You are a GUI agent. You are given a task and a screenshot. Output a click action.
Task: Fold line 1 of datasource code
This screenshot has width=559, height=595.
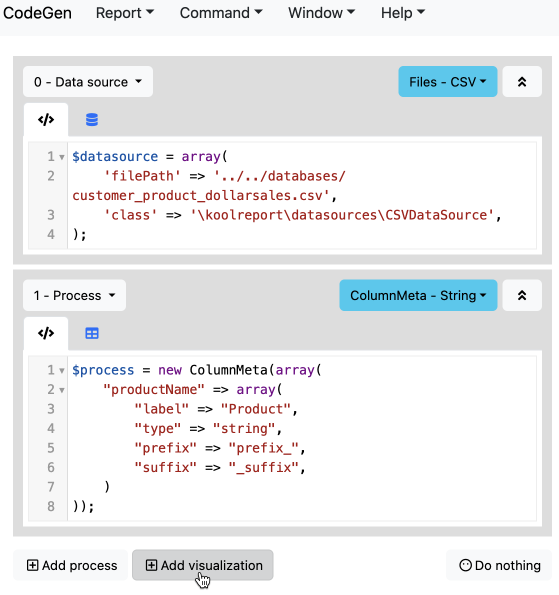point(62,157)
